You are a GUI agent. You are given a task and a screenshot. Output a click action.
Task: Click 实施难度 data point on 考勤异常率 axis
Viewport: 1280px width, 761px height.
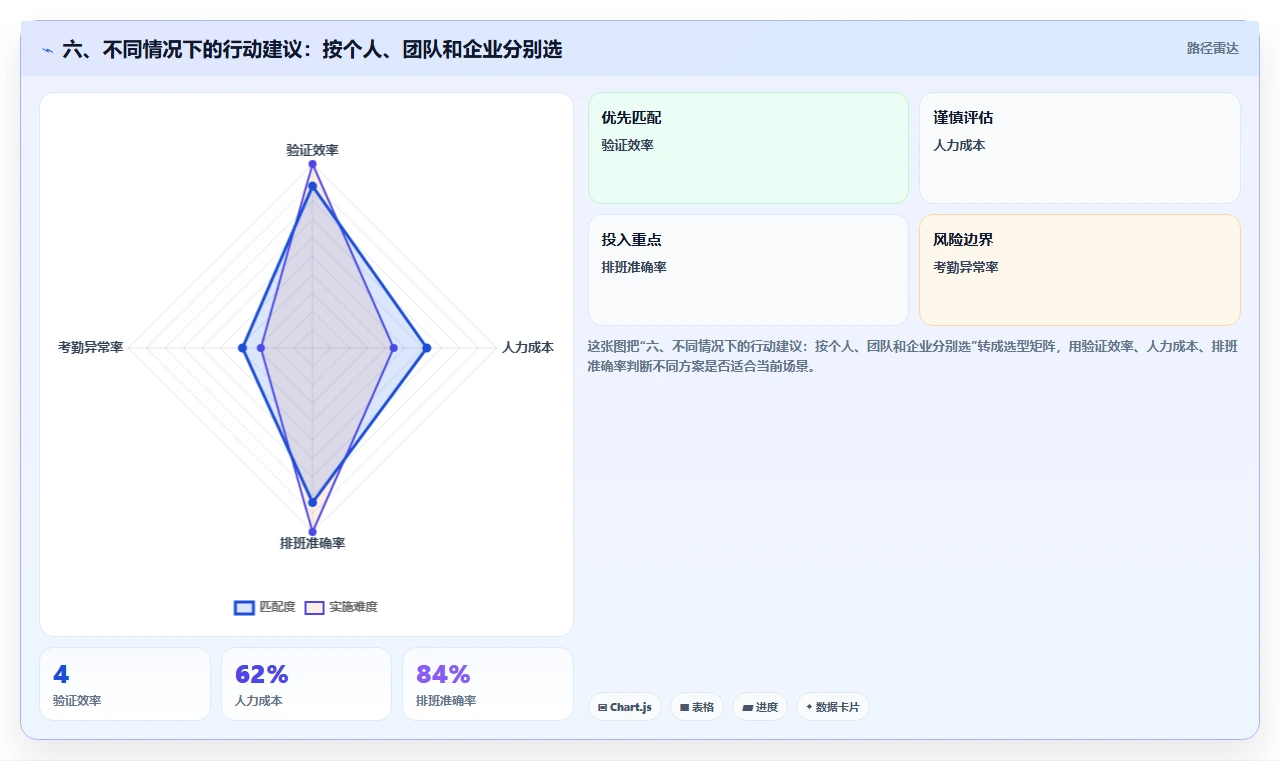click(261, 348)
